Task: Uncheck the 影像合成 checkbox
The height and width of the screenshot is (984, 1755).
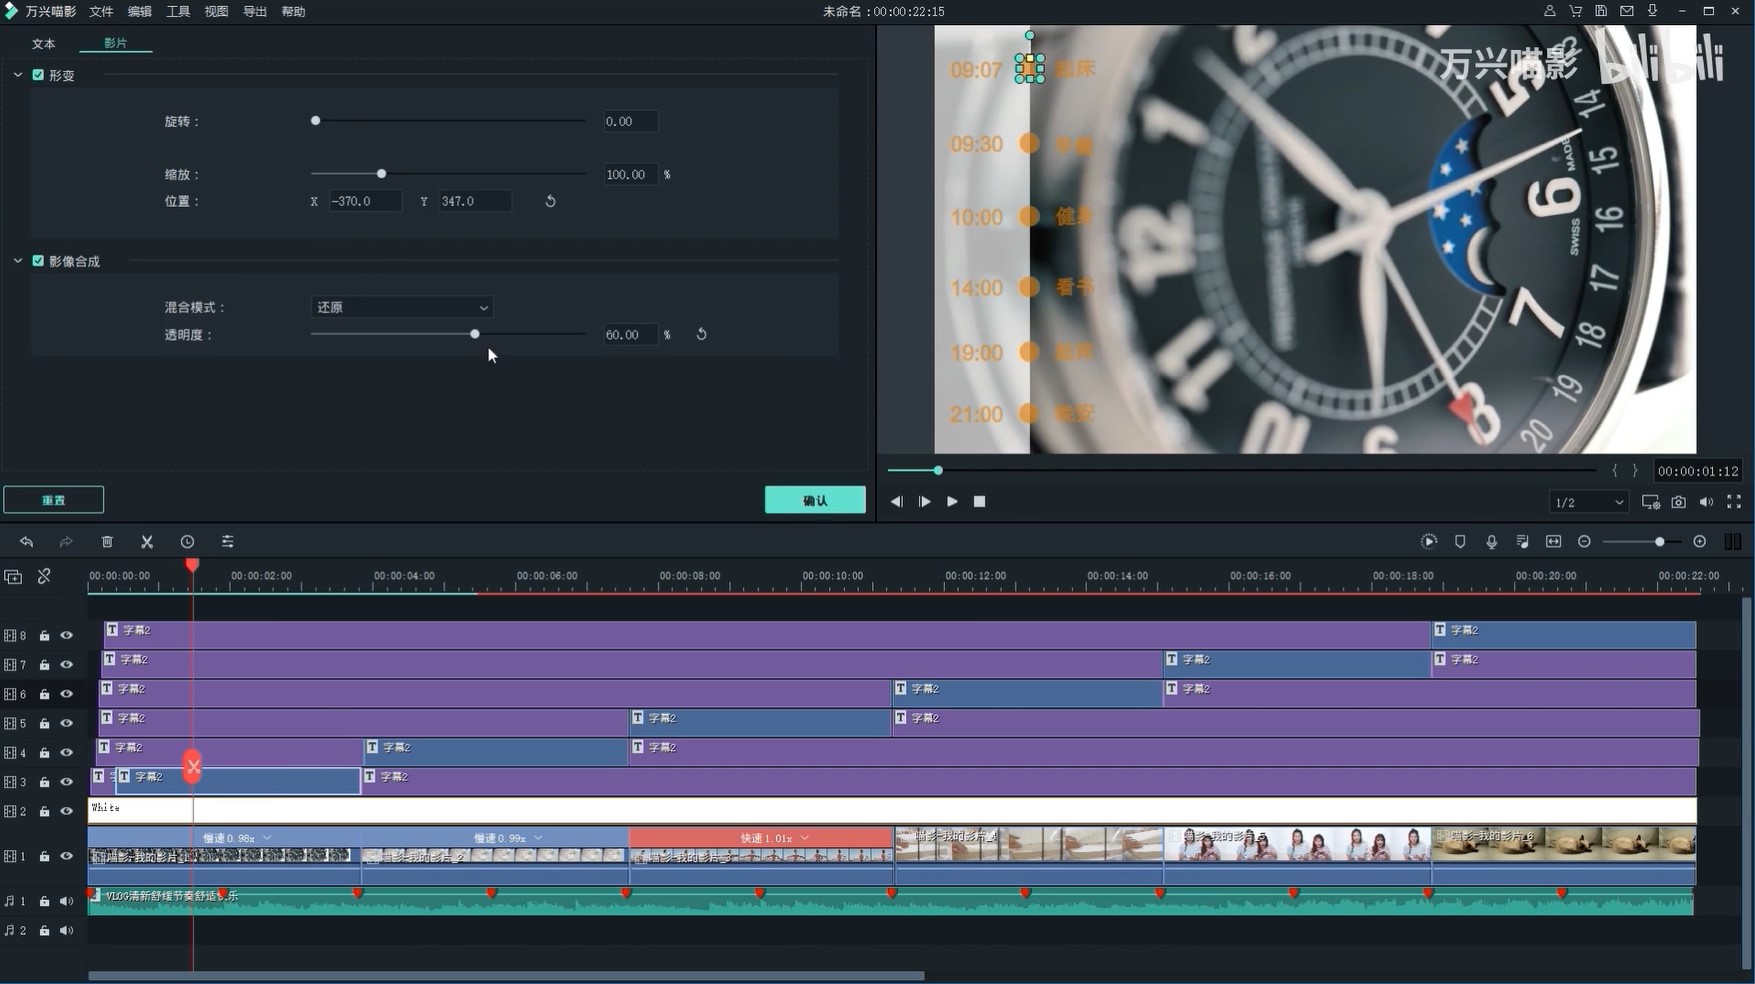Action: (38, 261)
